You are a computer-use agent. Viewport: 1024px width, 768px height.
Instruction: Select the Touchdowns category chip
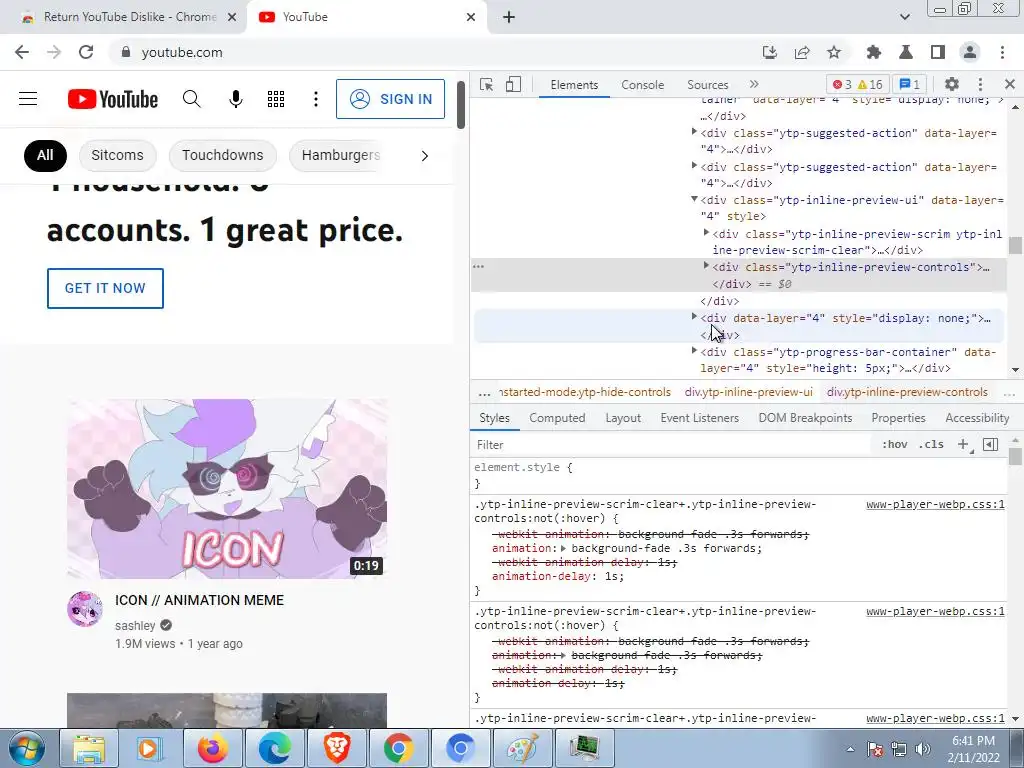click(x=223, y=155)
